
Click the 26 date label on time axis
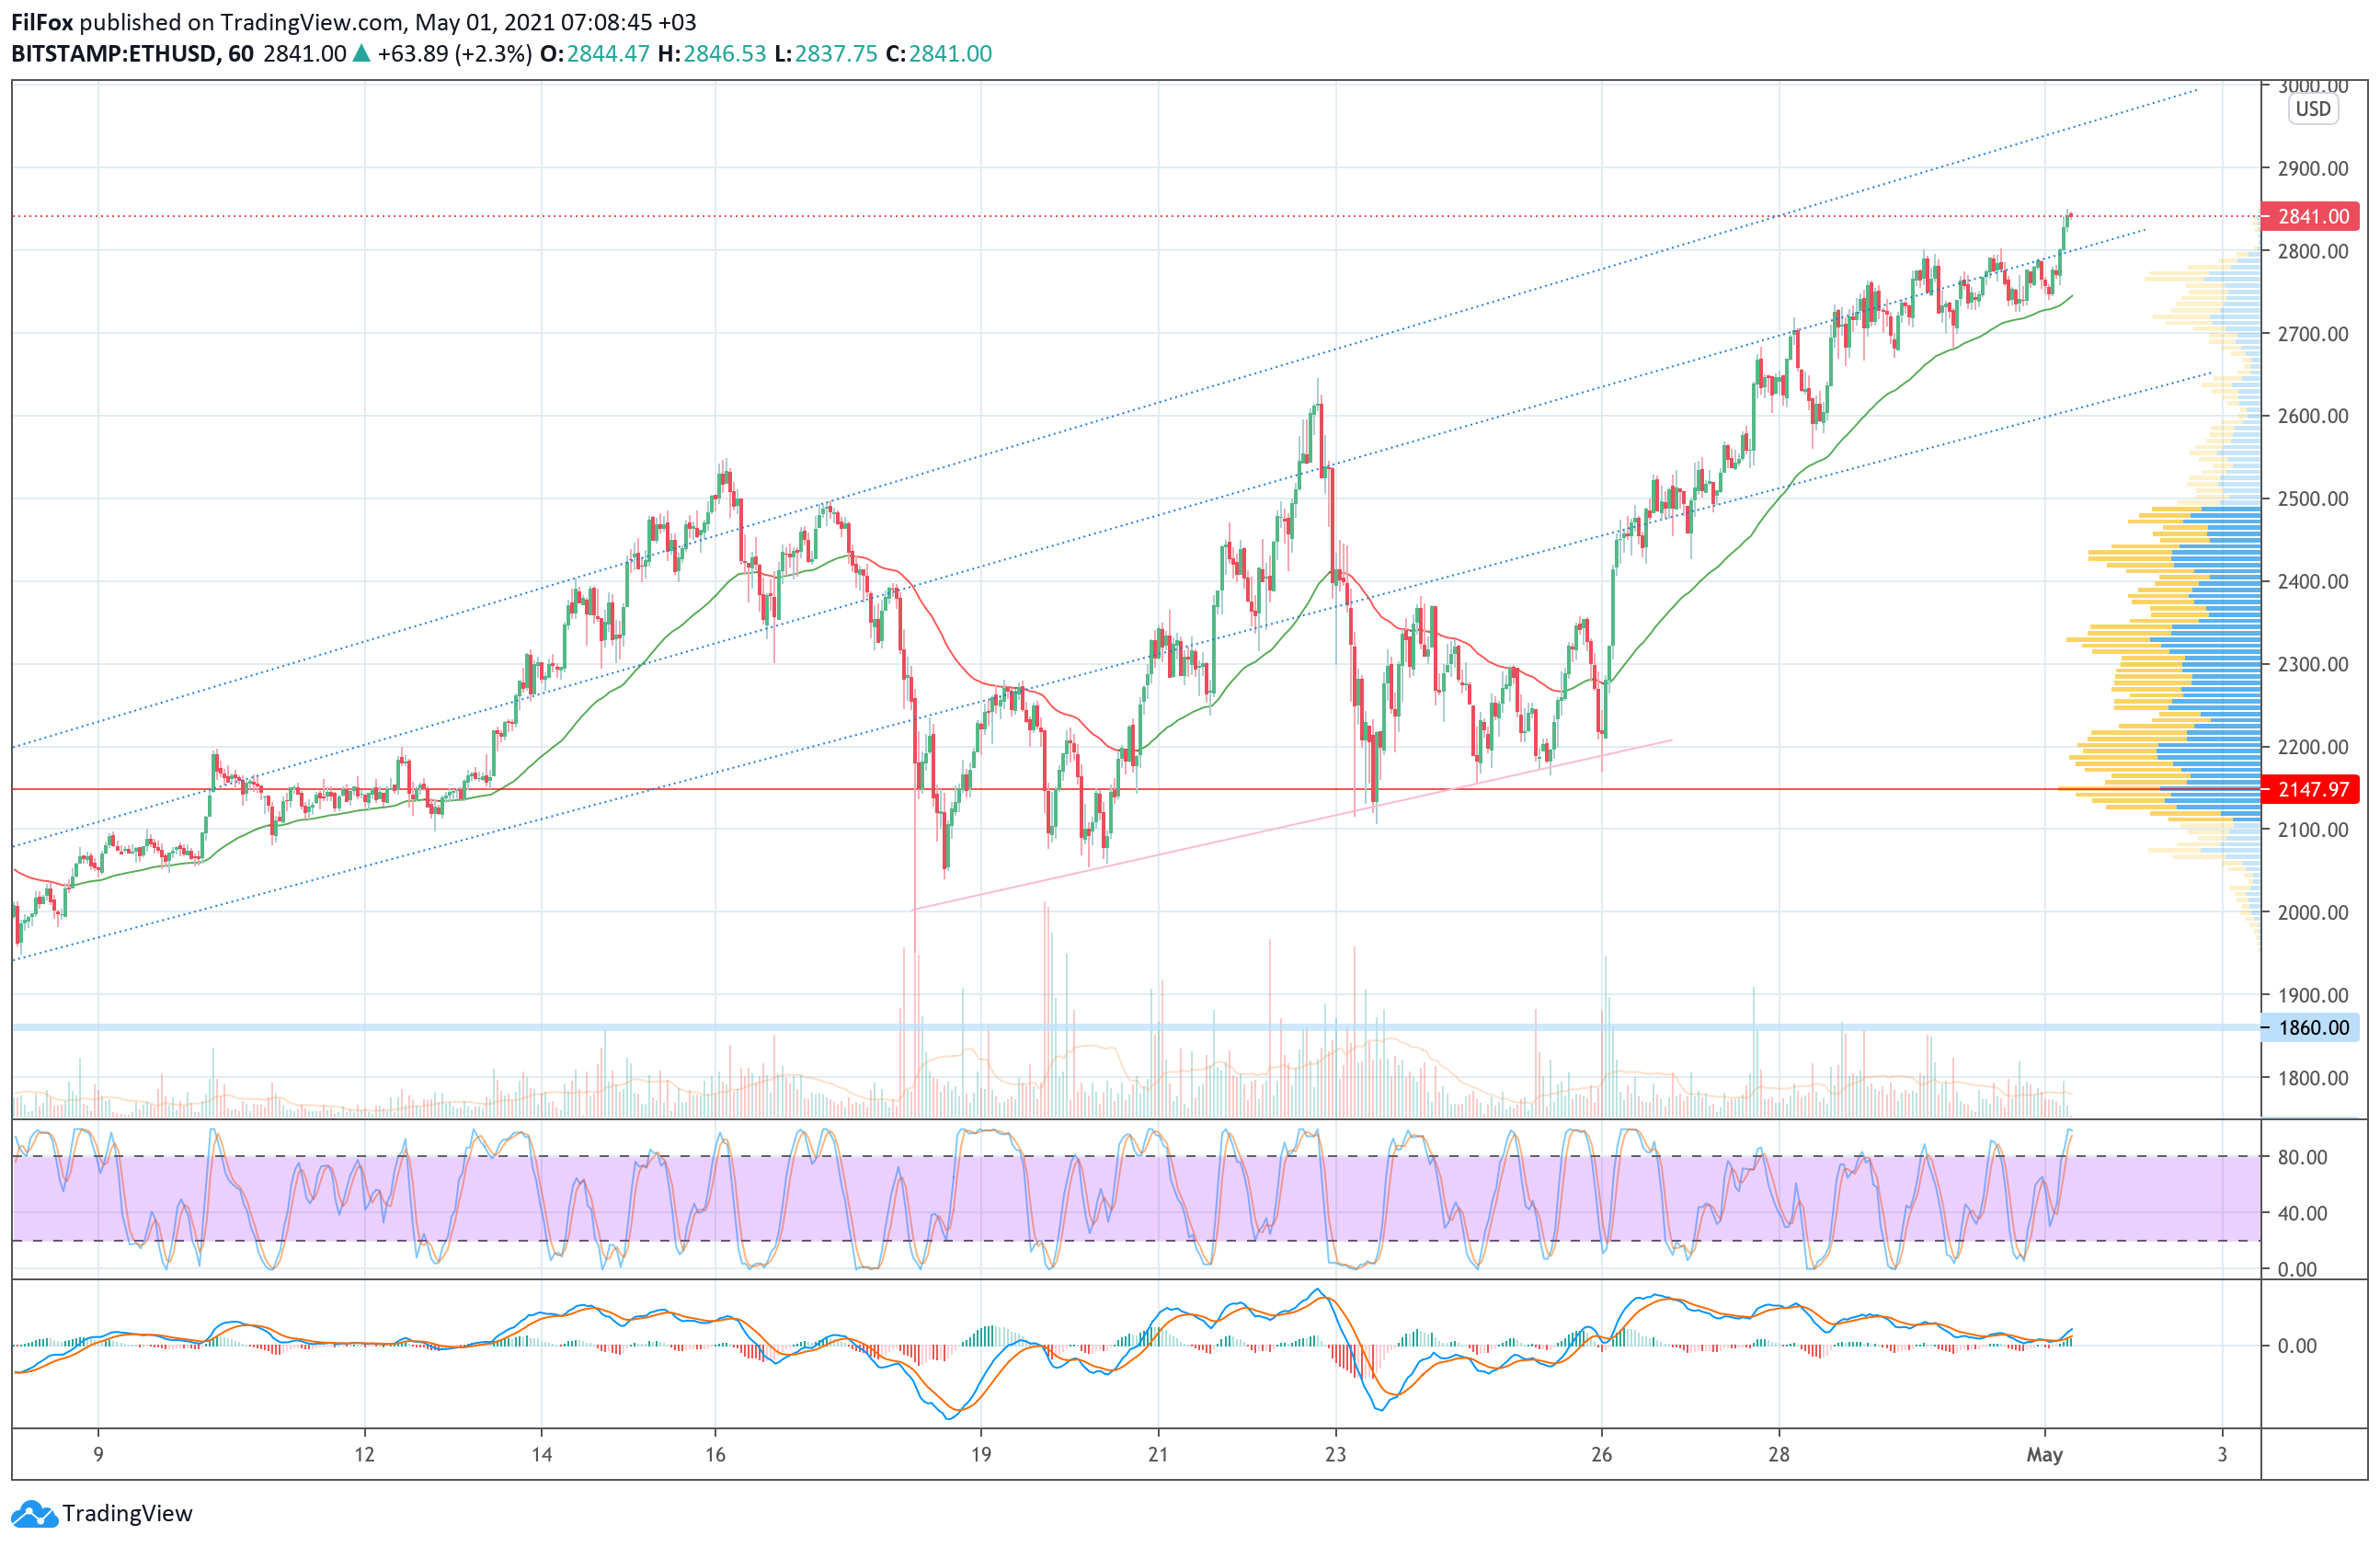point(1601,1455)
